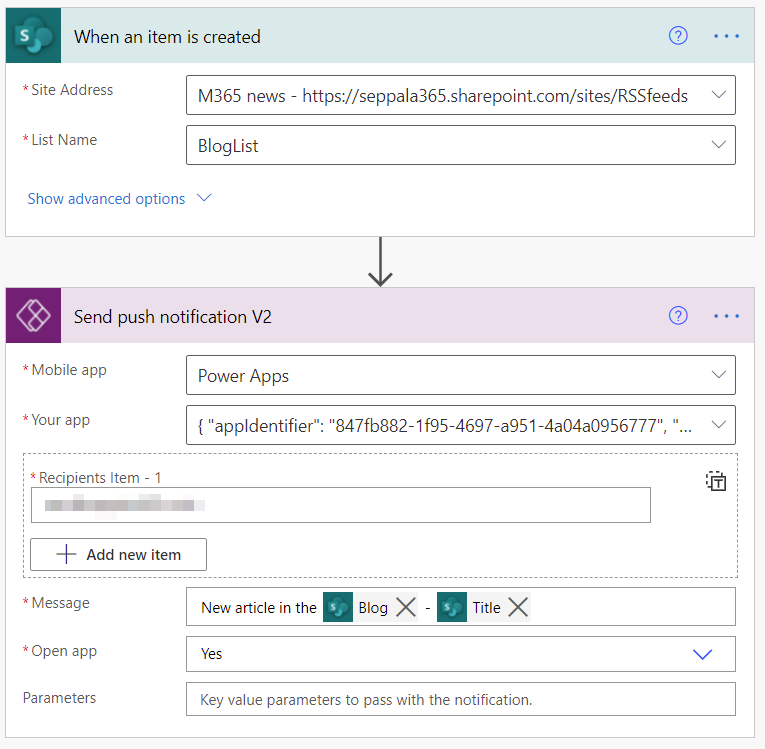Click the Blog SharePoint token icon
765x749 pixels.
(x=338, y=607)
